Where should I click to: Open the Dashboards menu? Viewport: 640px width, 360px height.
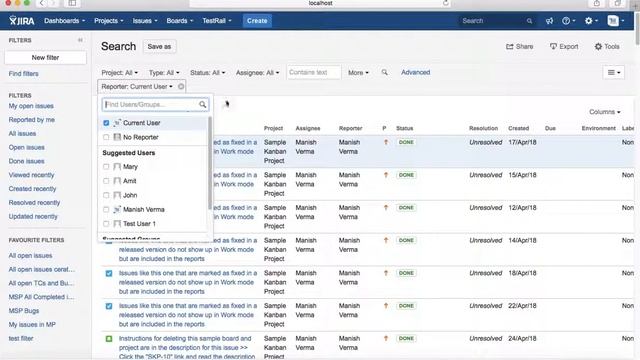click(64, 21)
